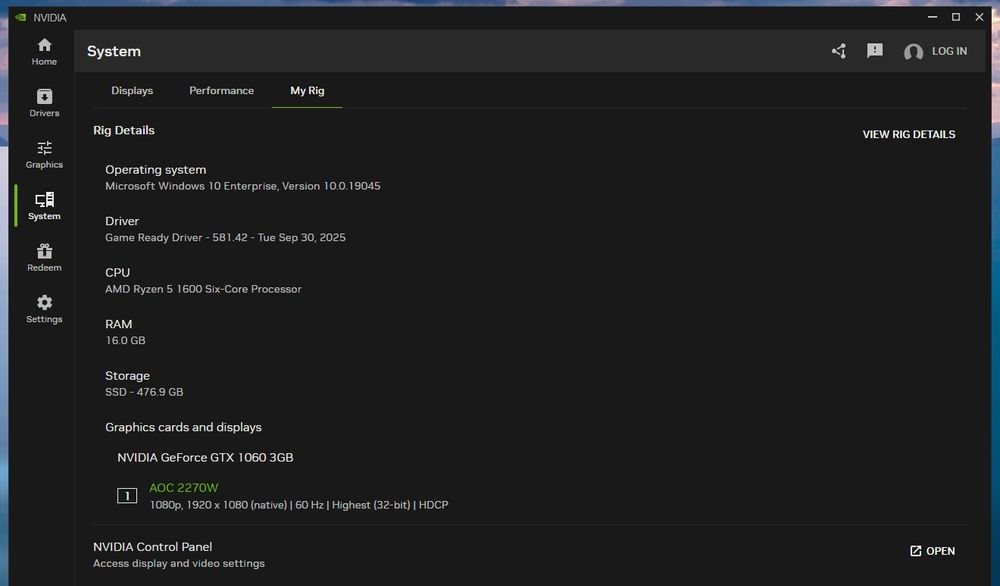Click the AOC 2270W display link
This screenshot has height=586, width=1000.
(x=184, y=488)
